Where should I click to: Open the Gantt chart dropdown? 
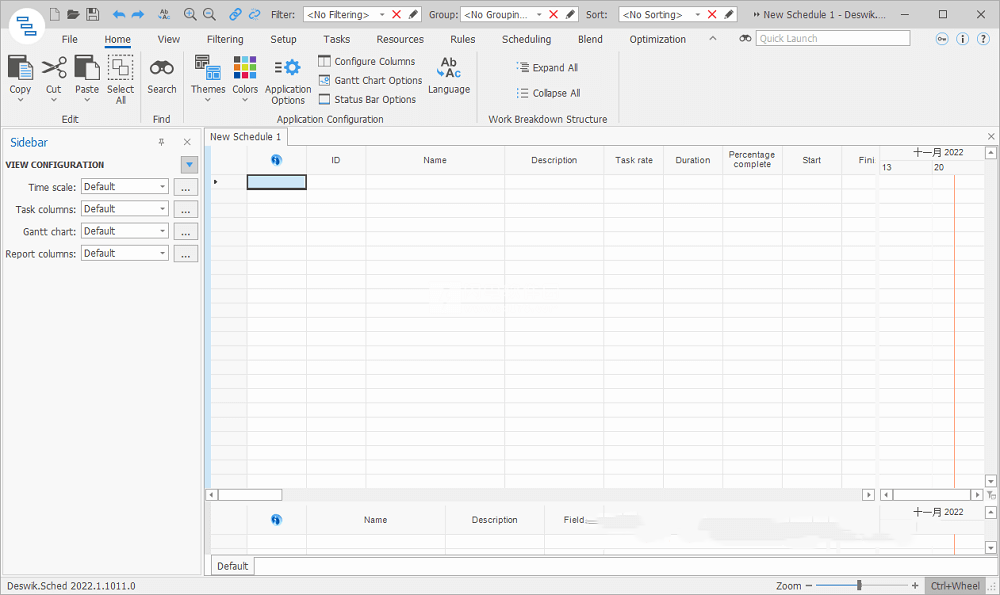[x=163, y=231]
